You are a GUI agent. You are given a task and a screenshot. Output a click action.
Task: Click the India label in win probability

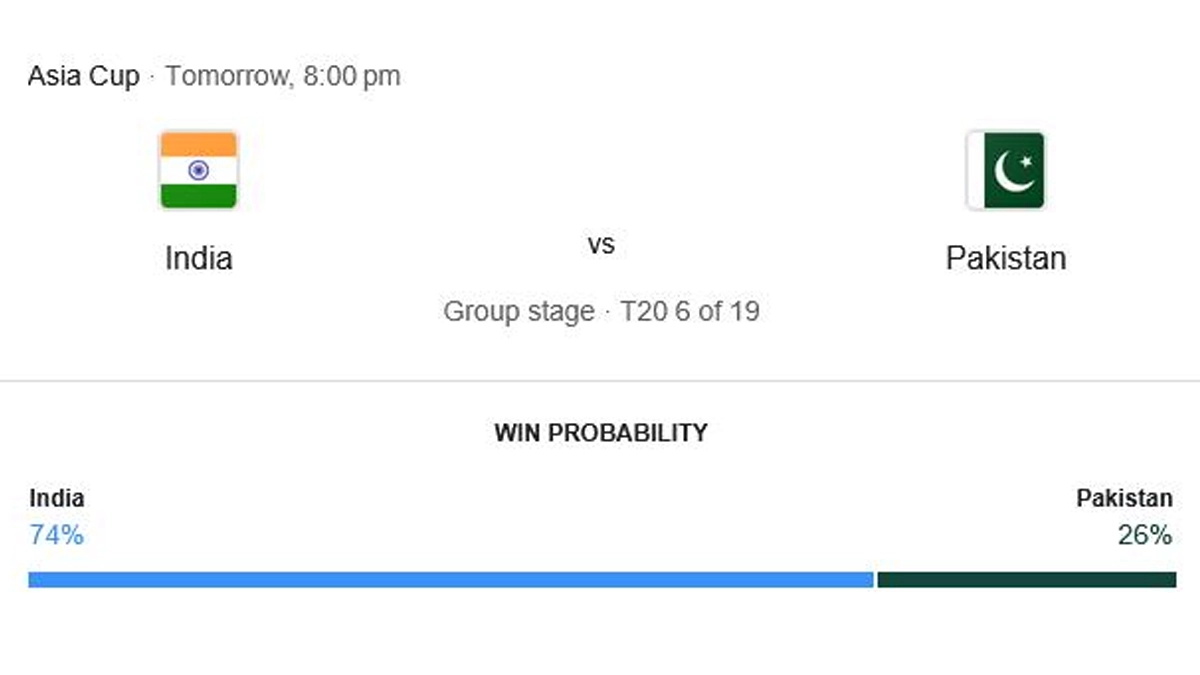[x=56, y=498]
